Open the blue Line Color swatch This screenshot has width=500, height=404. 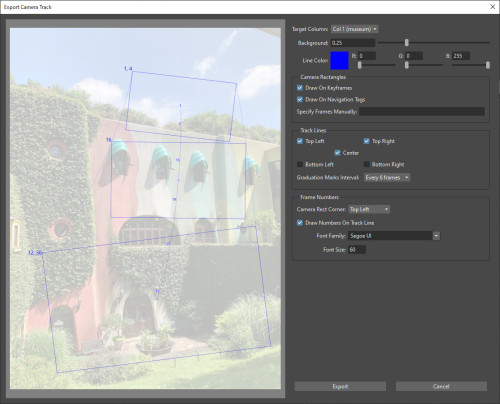339,60
